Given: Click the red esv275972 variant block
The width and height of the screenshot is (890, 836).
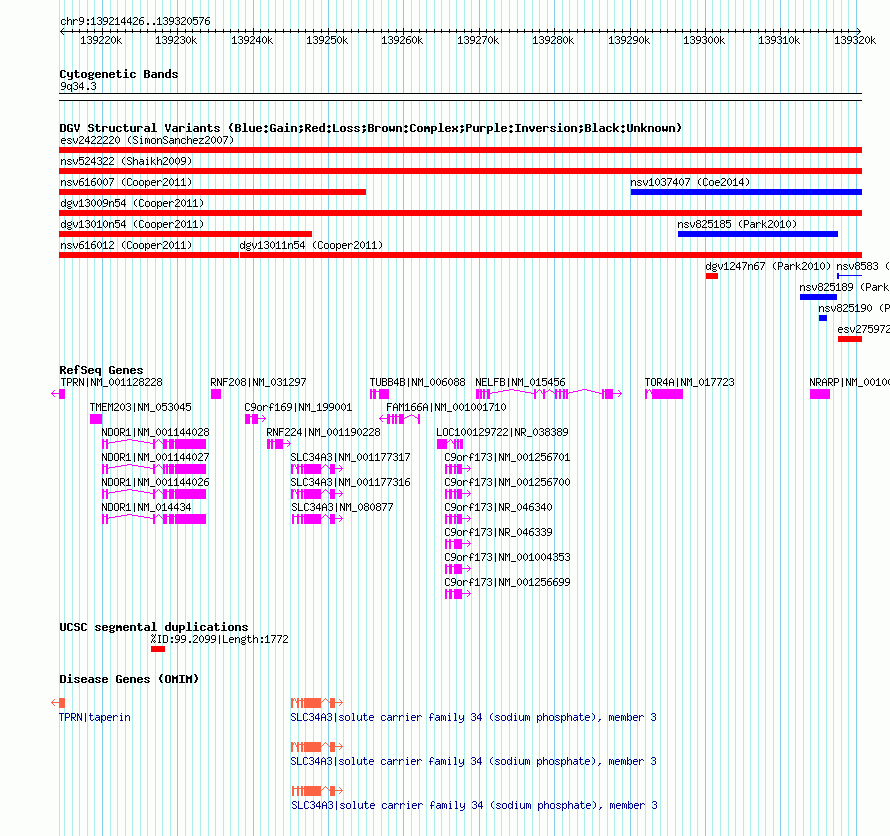Looking at the screenshot, I should pos(850,339).
